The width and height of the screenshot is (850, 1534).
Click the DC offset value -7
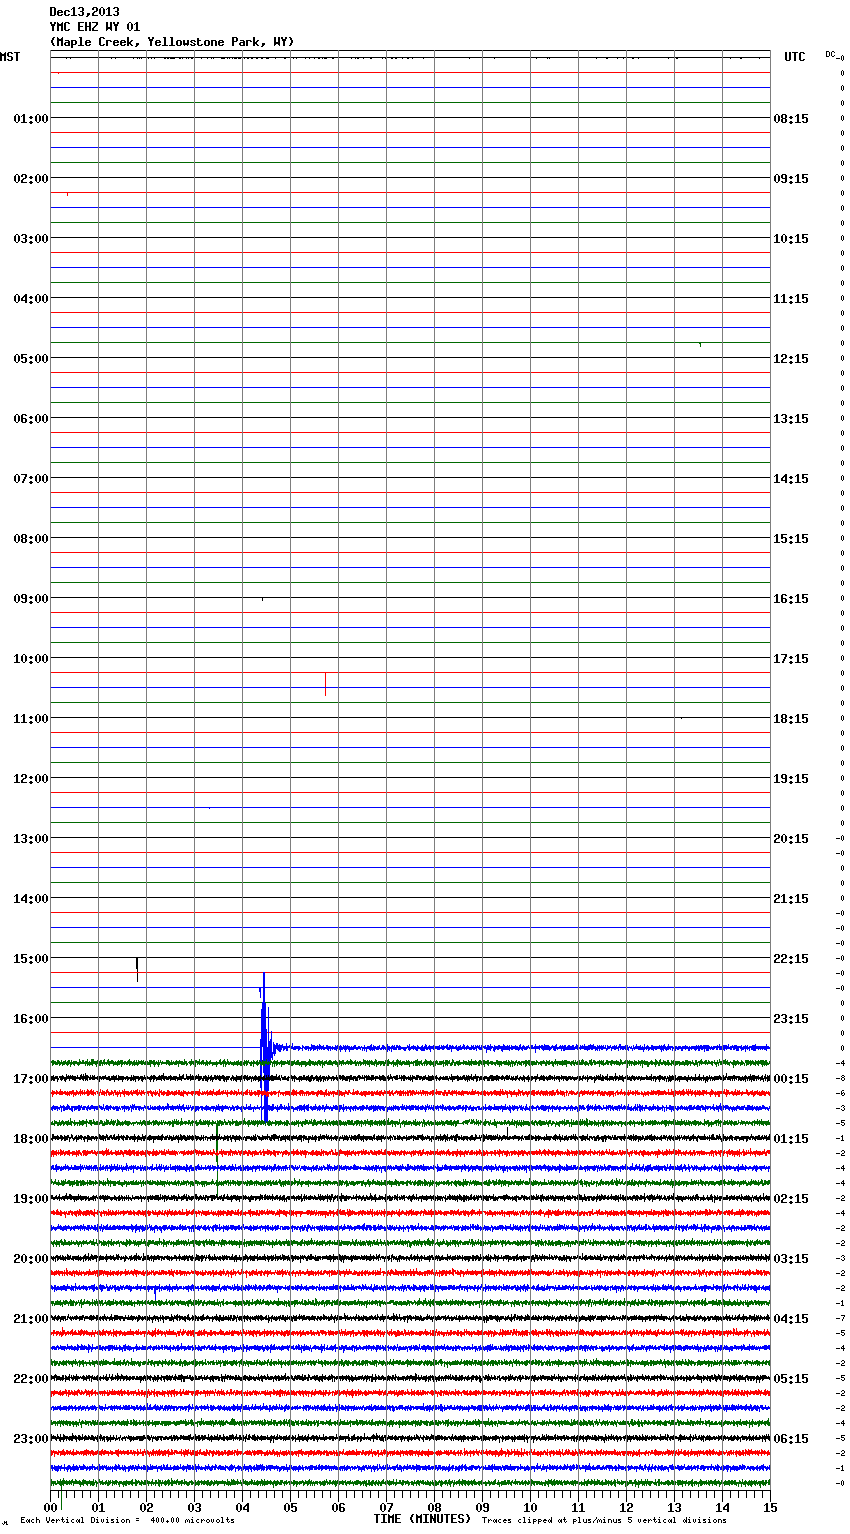pyautogui.click(x=841, y=1318)
